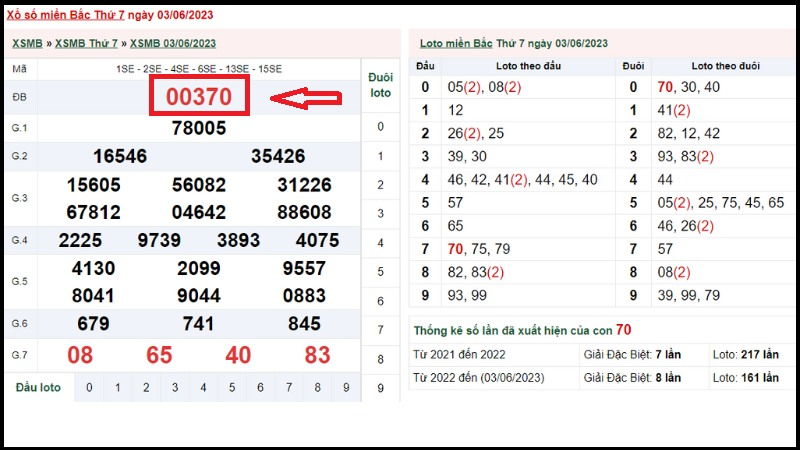This screenshot has height=450, width=800.
Task: Click G.6 number 741
Action: pyautogui.click(x=198, y=323)
